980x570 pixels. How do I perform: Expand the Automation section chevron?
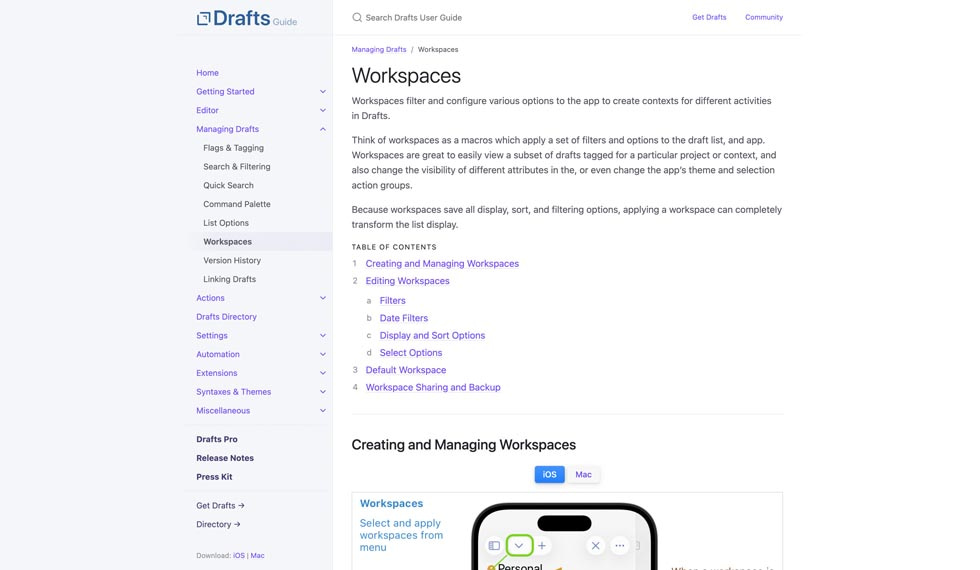pyautogui.click(x=322, y=354)
